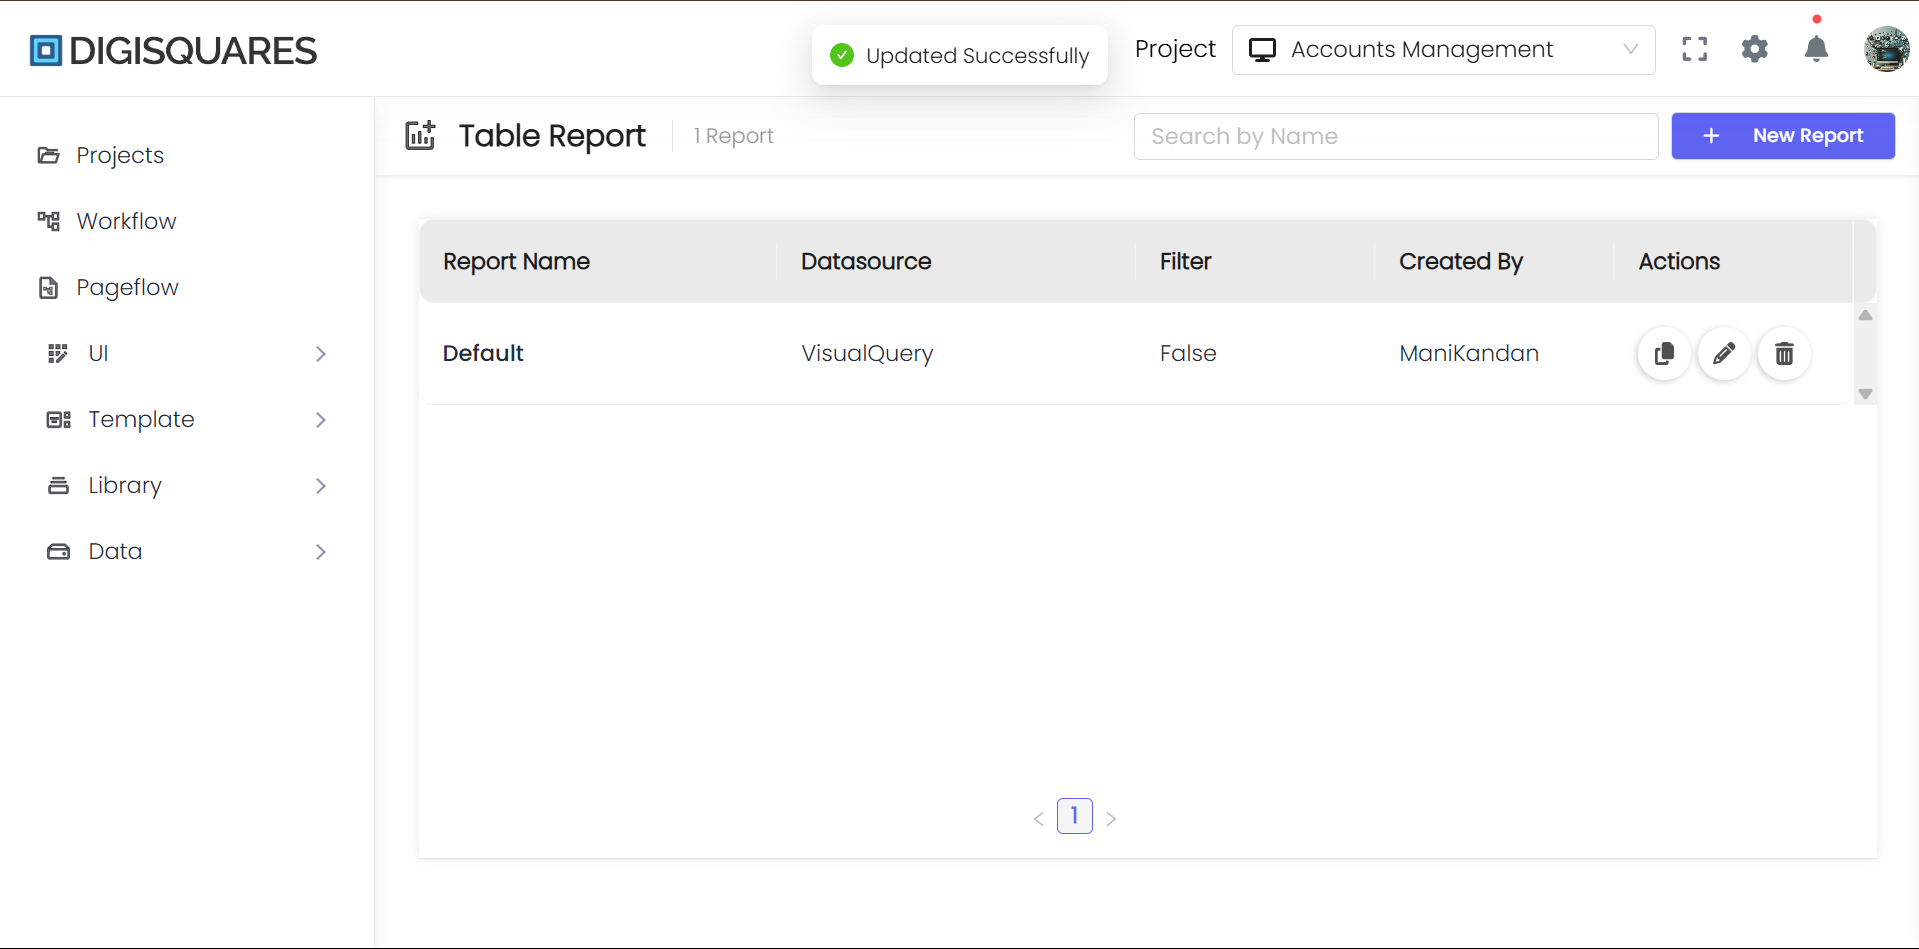
Task: Click the Table Report heading
Action: 552,135
